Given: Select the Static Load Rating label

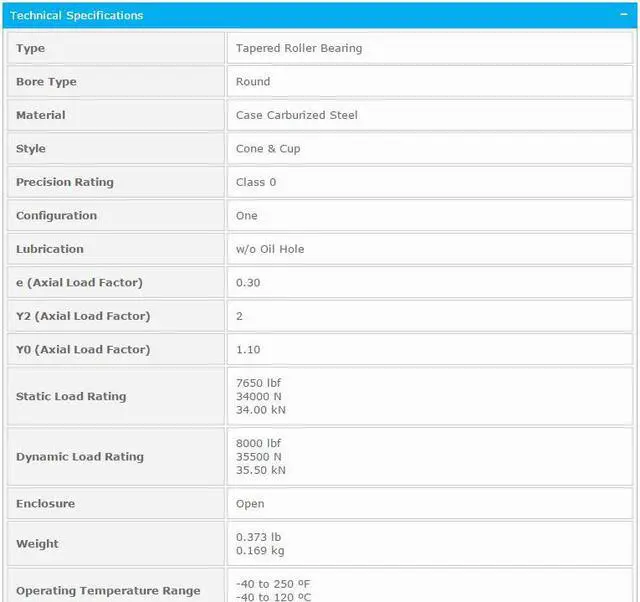Looking at the screenshot, I should click(71, 397).
